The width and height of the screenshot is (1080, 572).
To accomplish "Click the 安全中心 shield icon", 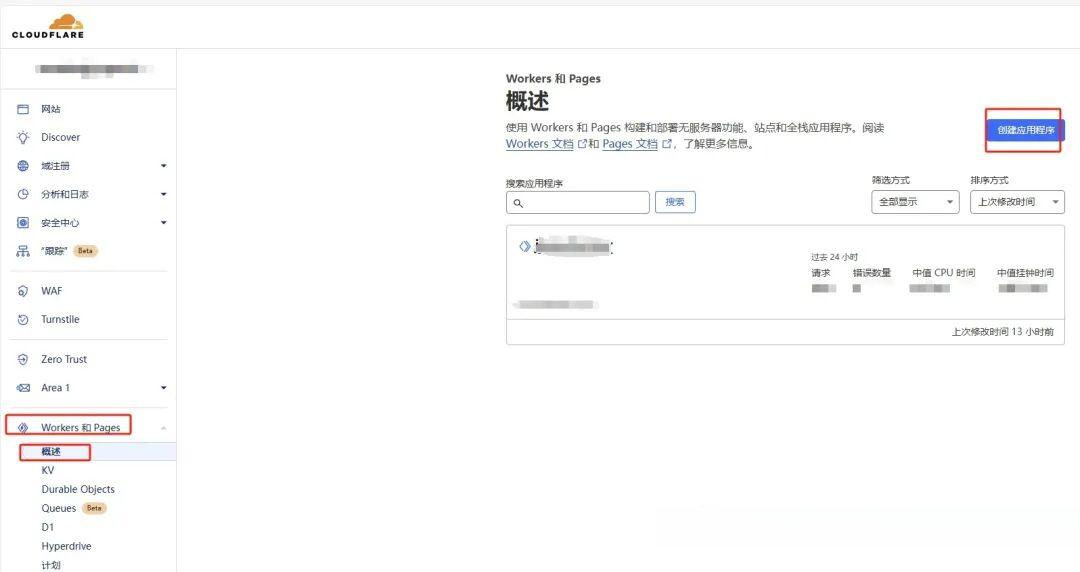I will (23, 223).
